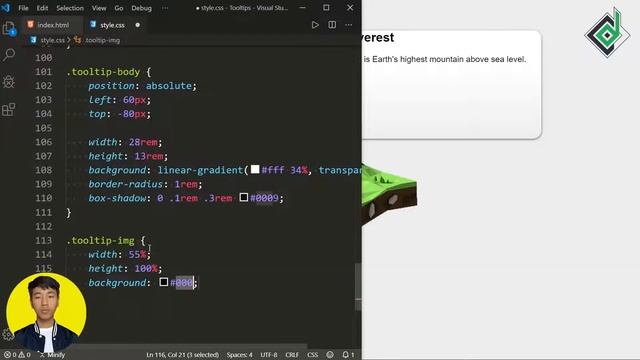Change indentation via Spaces: 4
This screenshot has height=360, width=640.
click(240, 355)
